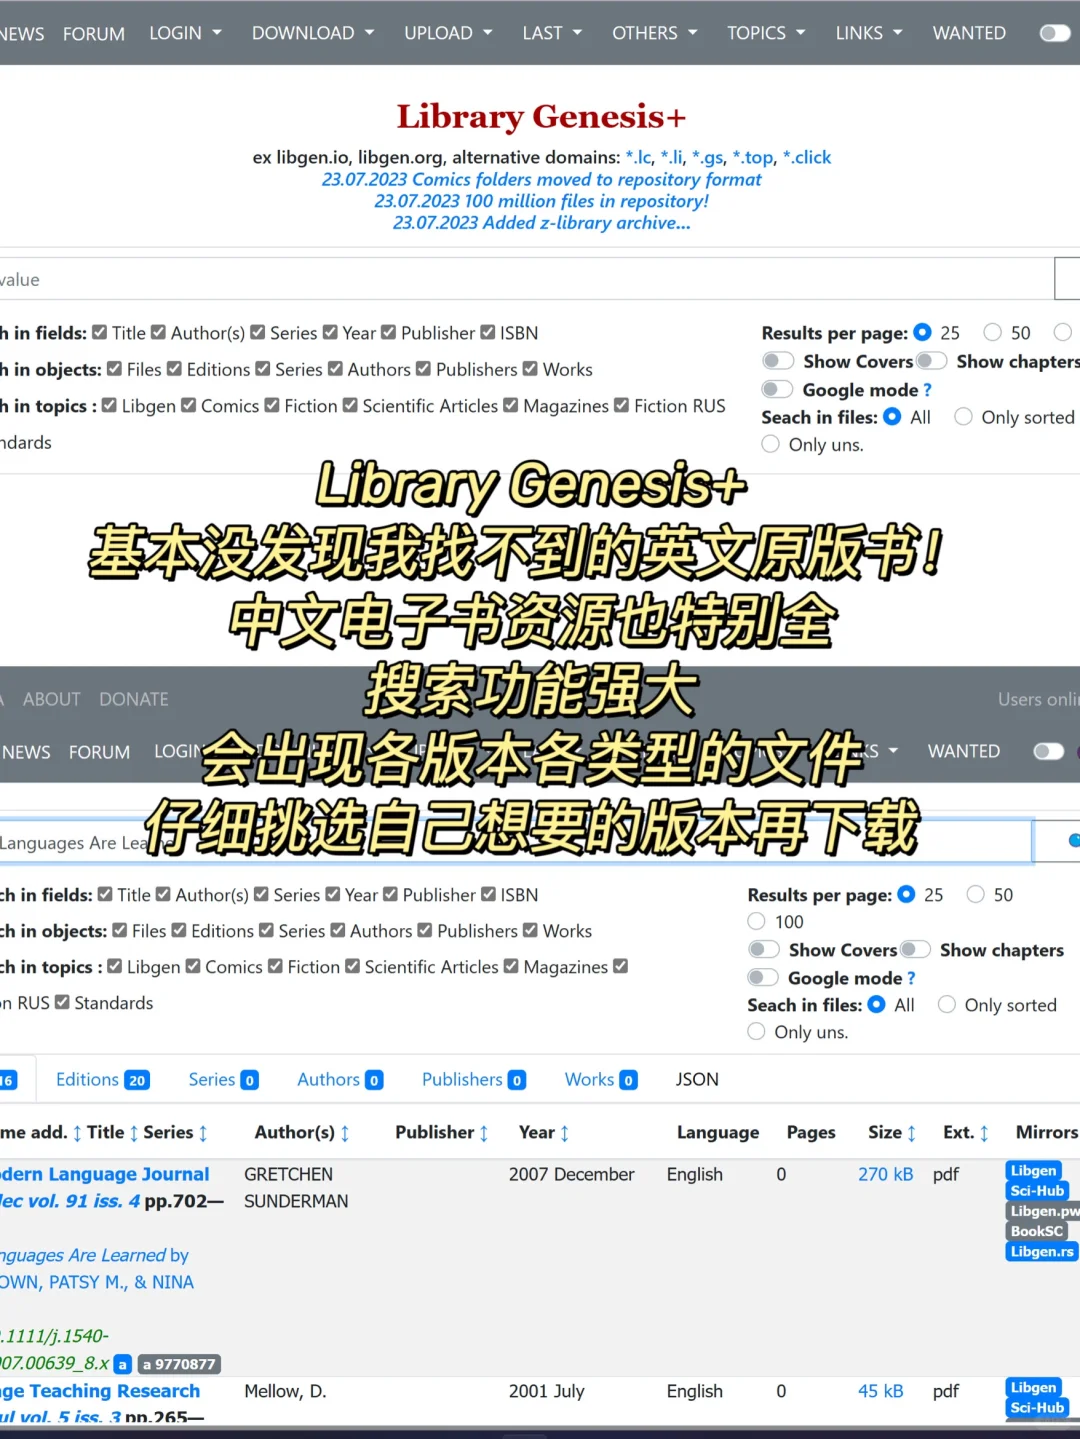The height and width of the screenshot is (1439, 1080).
Task: Open the 270 kB file size link
Action: (x=885, y=1174)
